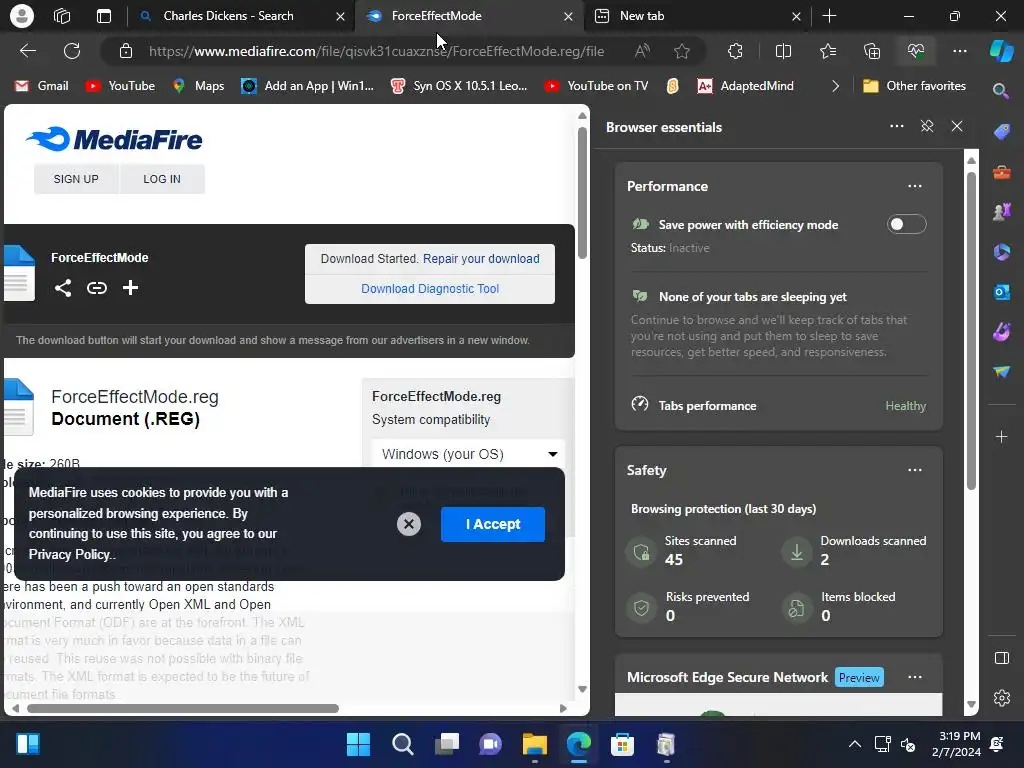Image resolution: width=1024 pixels, height=768 pixels.
Task: Launch the Copilot icon
Action: point(1001,51)
